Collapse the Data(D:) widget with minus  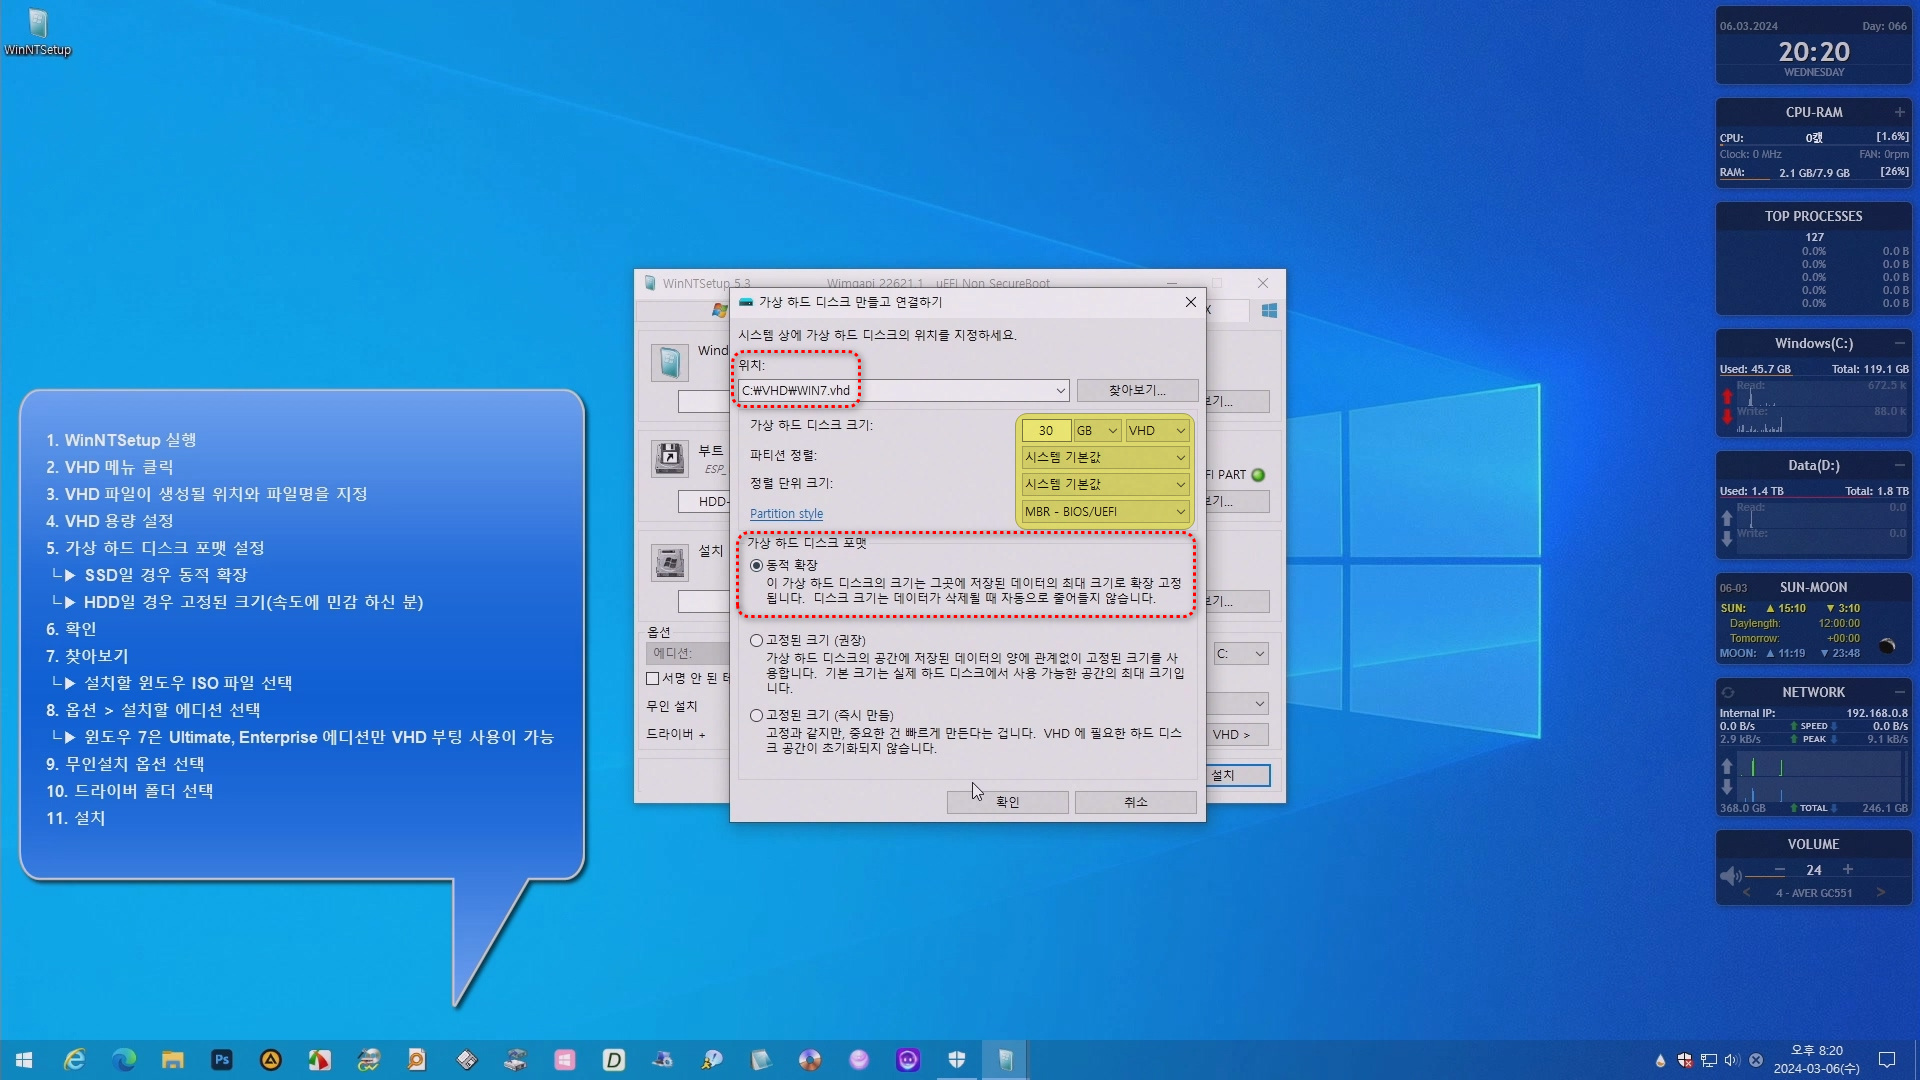1899,465
